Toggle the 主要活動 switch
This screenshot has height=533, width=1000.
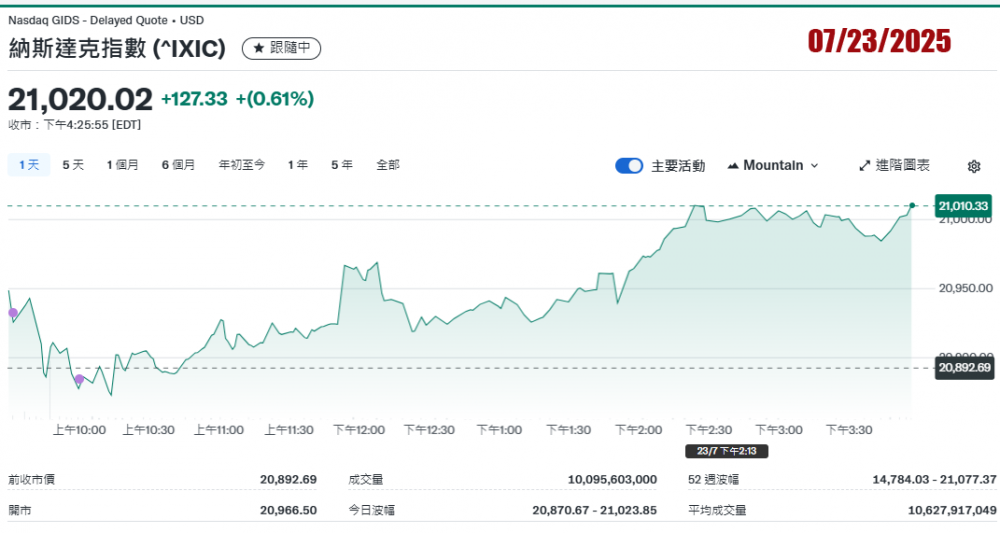click(629, 166)
